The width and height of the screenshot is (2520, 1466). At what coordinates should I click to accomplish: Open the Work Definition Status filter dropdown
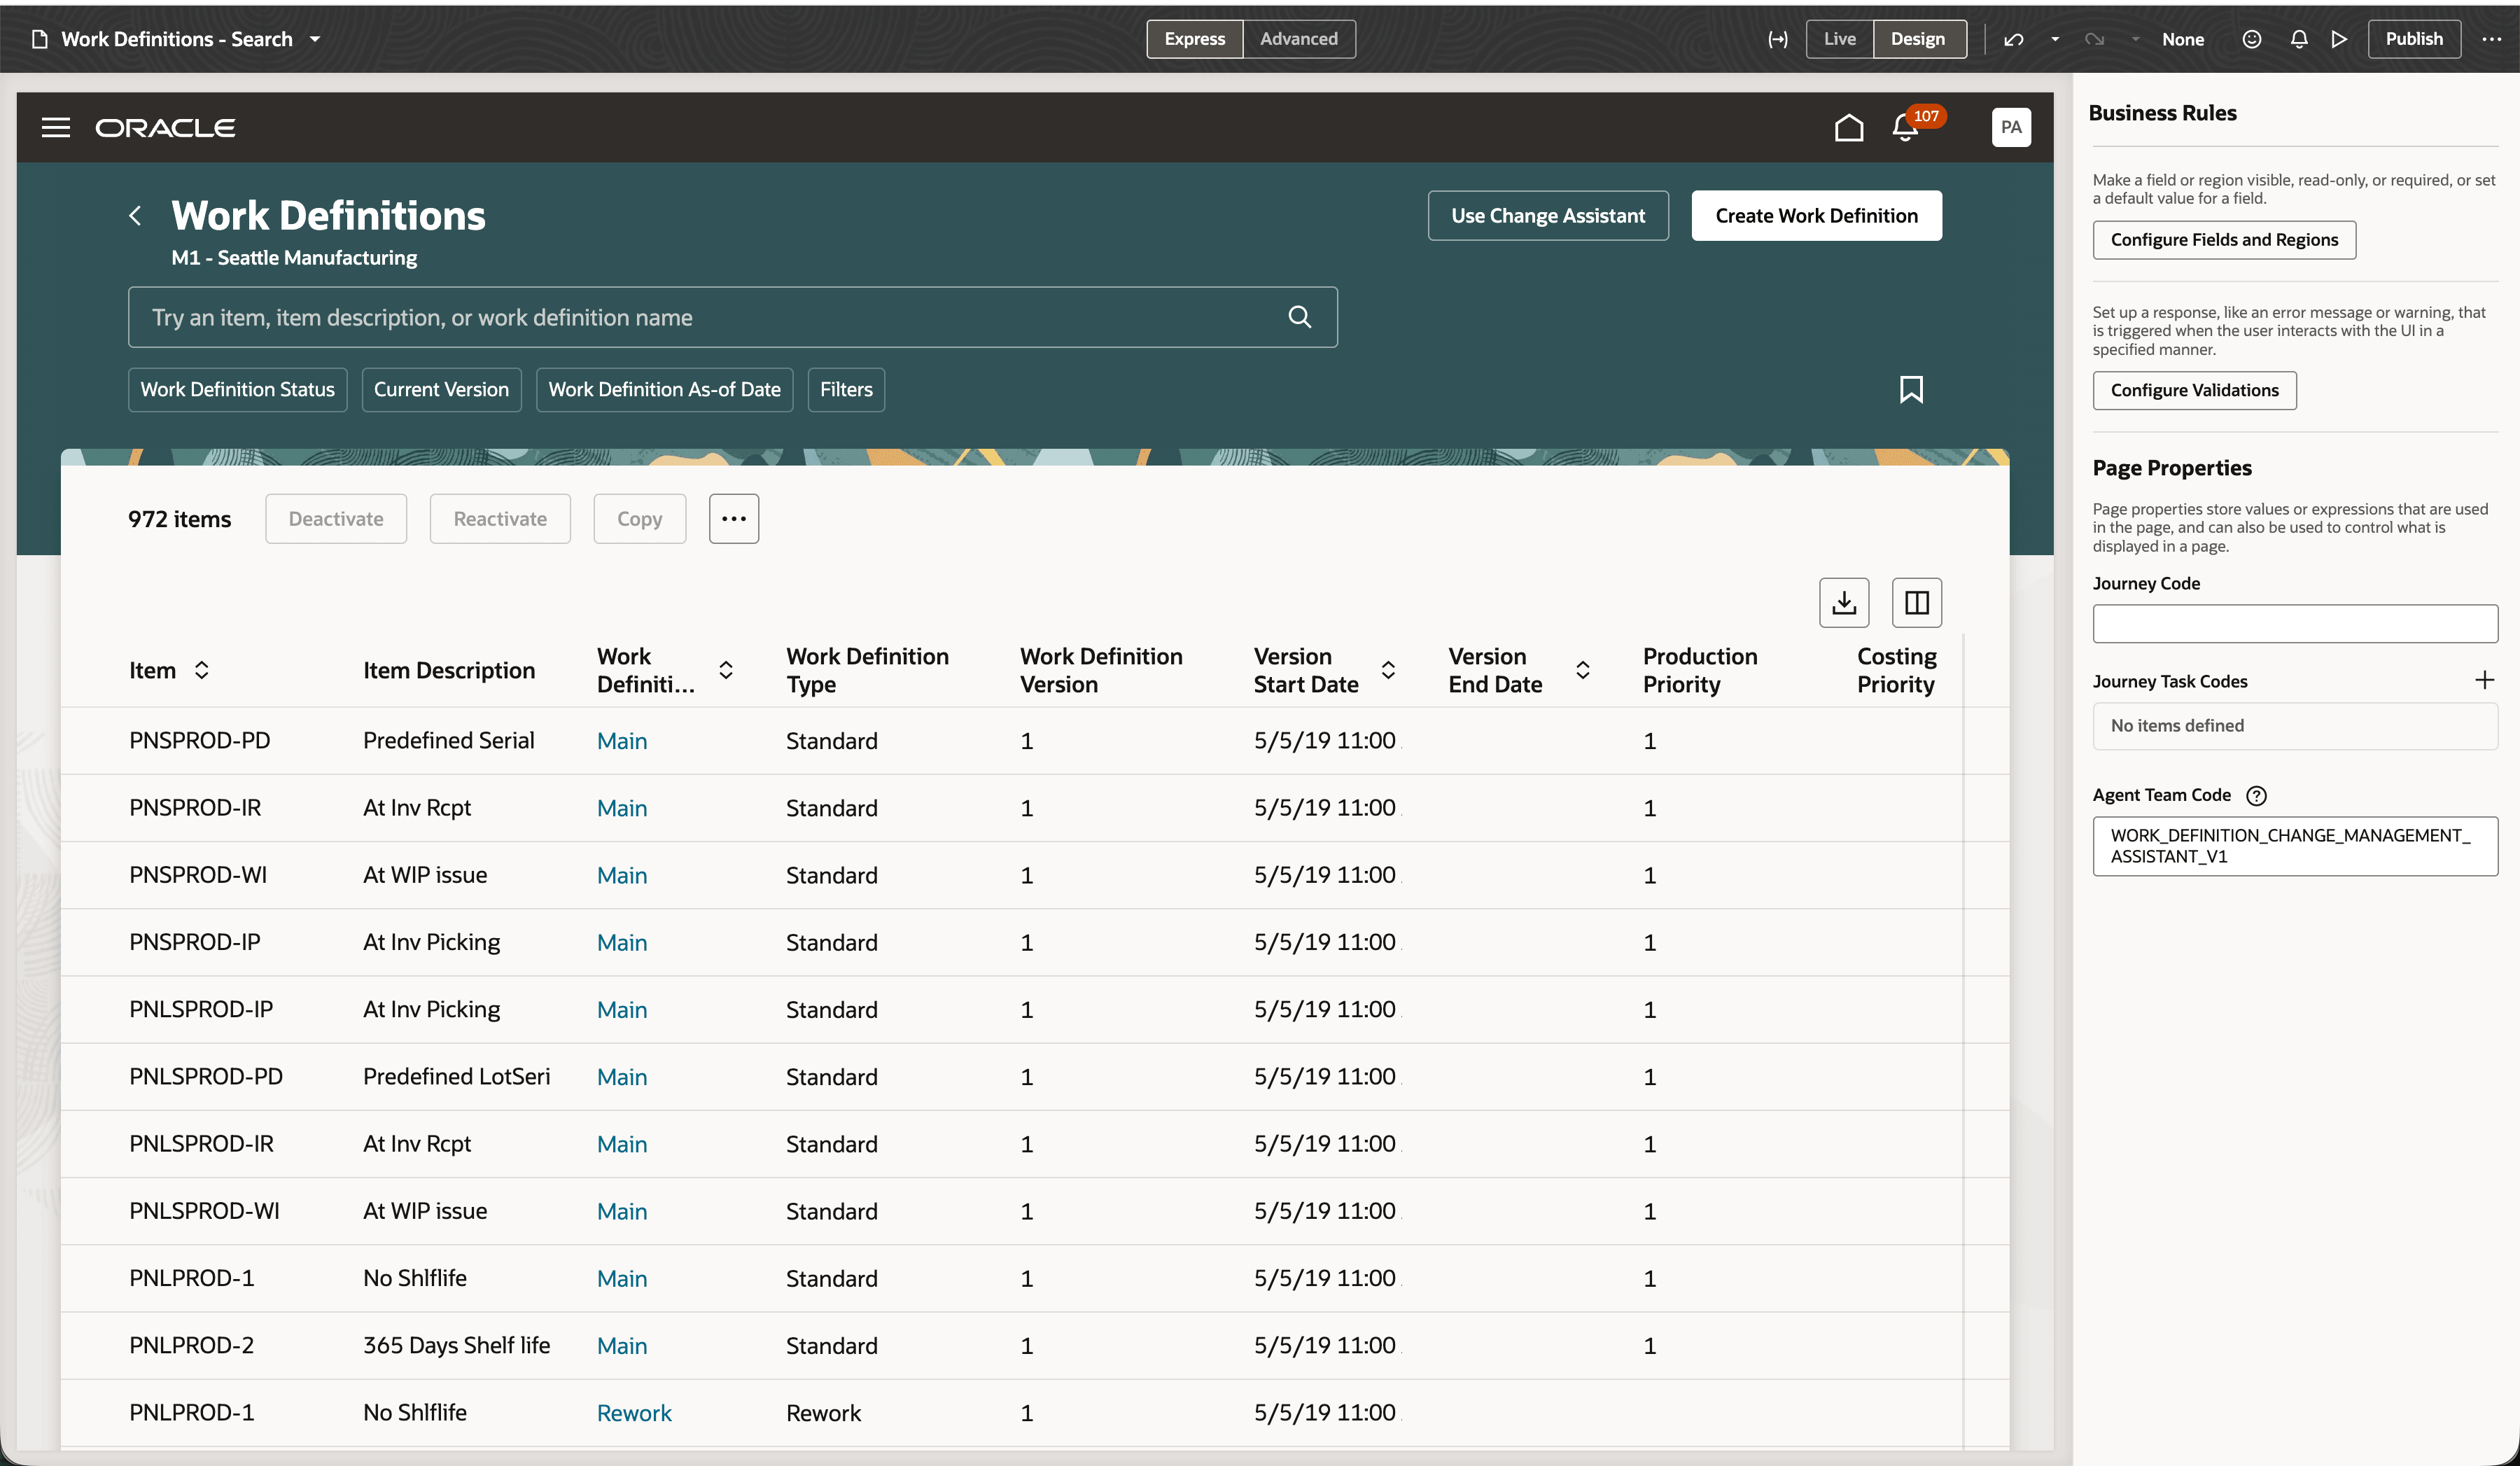[237, 389]
